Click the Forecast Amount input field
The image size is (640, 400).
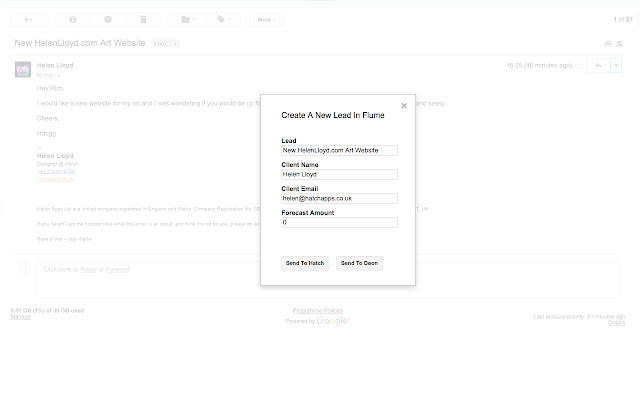[339, 222]
